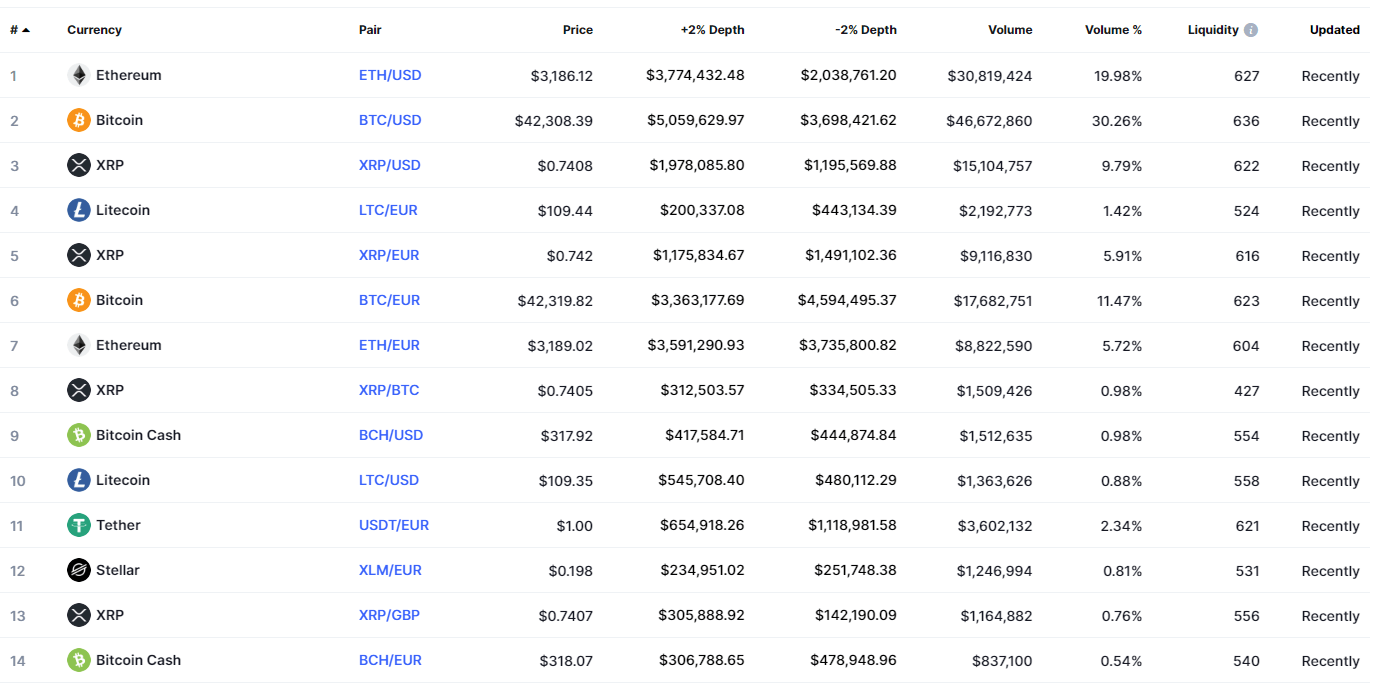Sort by the Volume % header
Image resolution: width=1375 pixels, height=690 pixels.
tap(1113, 30)
